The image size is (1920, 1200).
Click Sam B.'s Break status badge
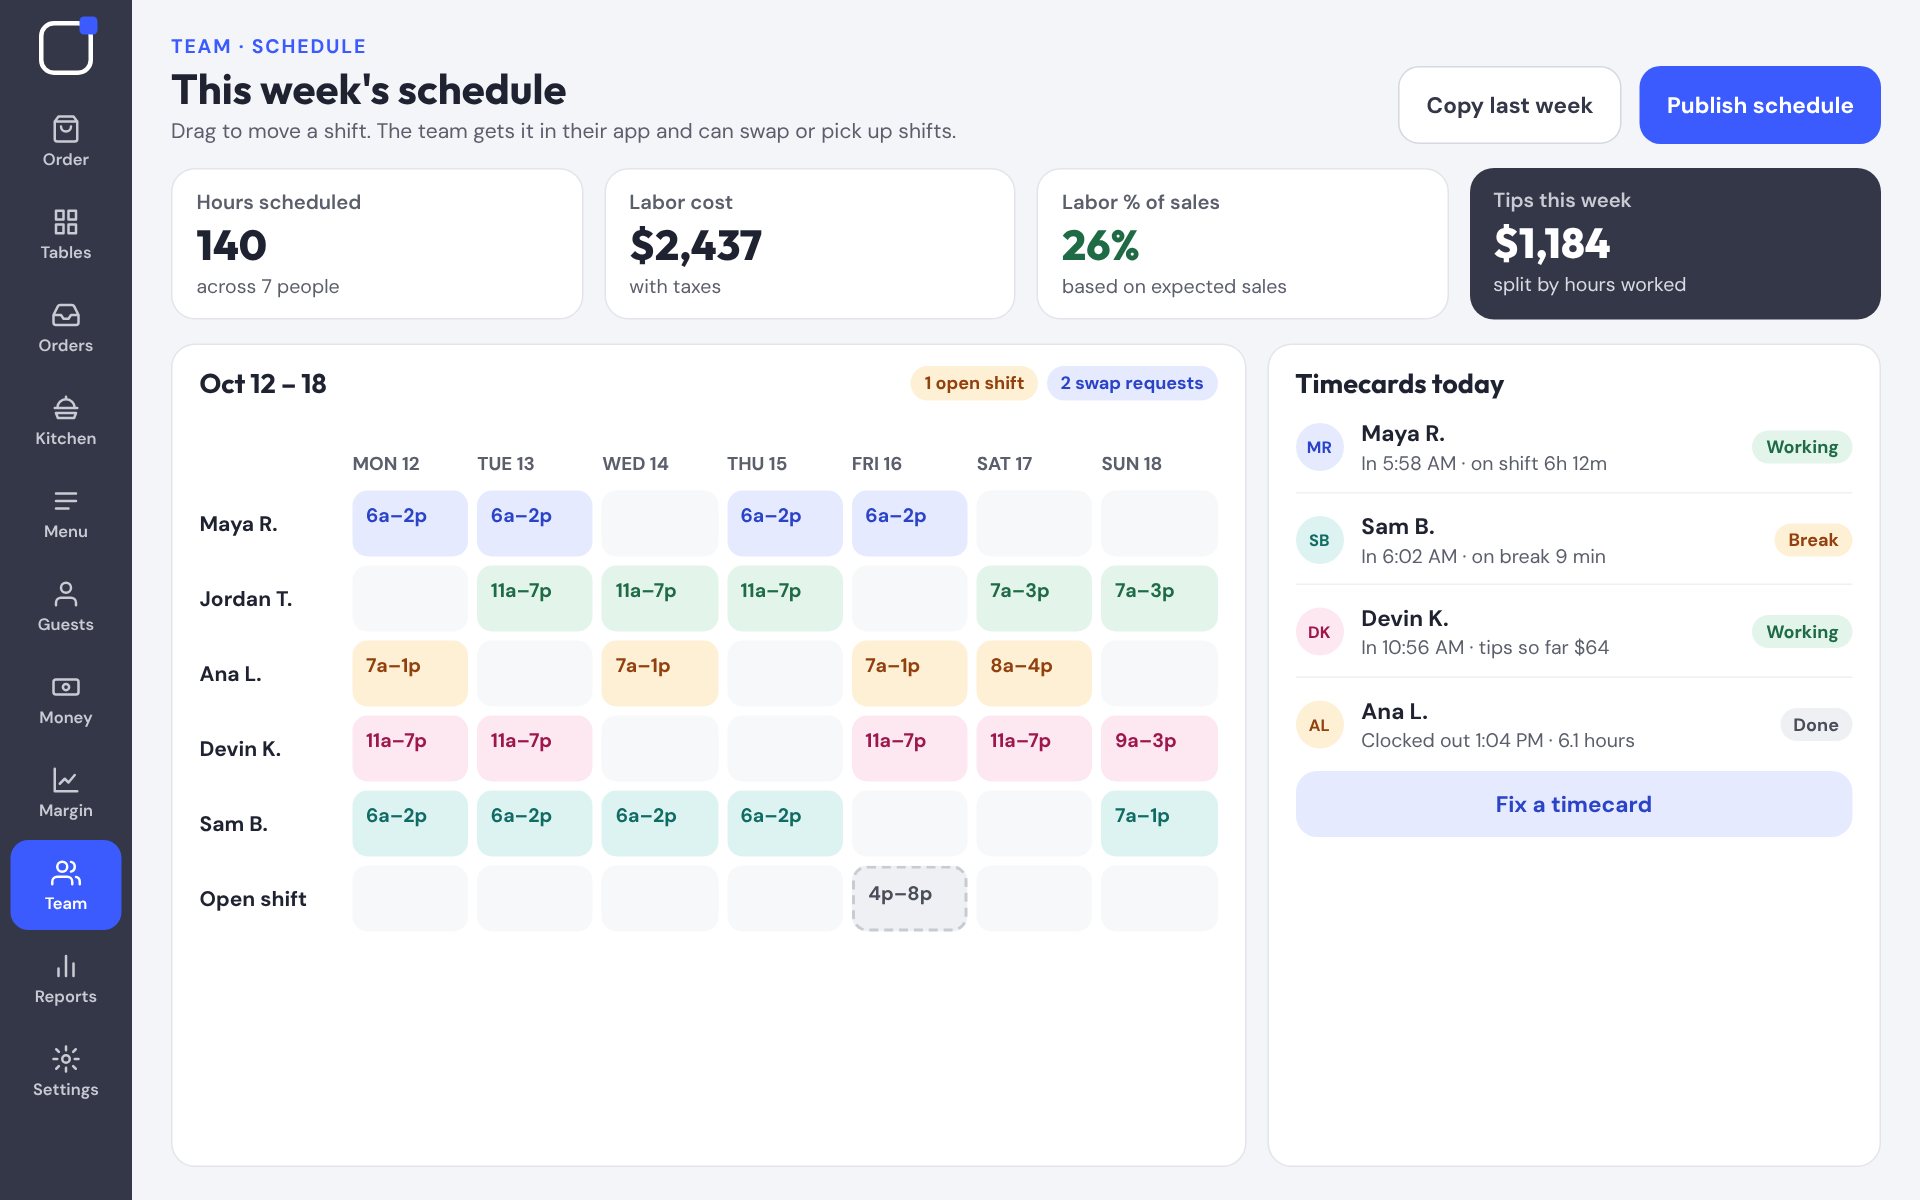pyautogui.click(x=1812, y=540)
